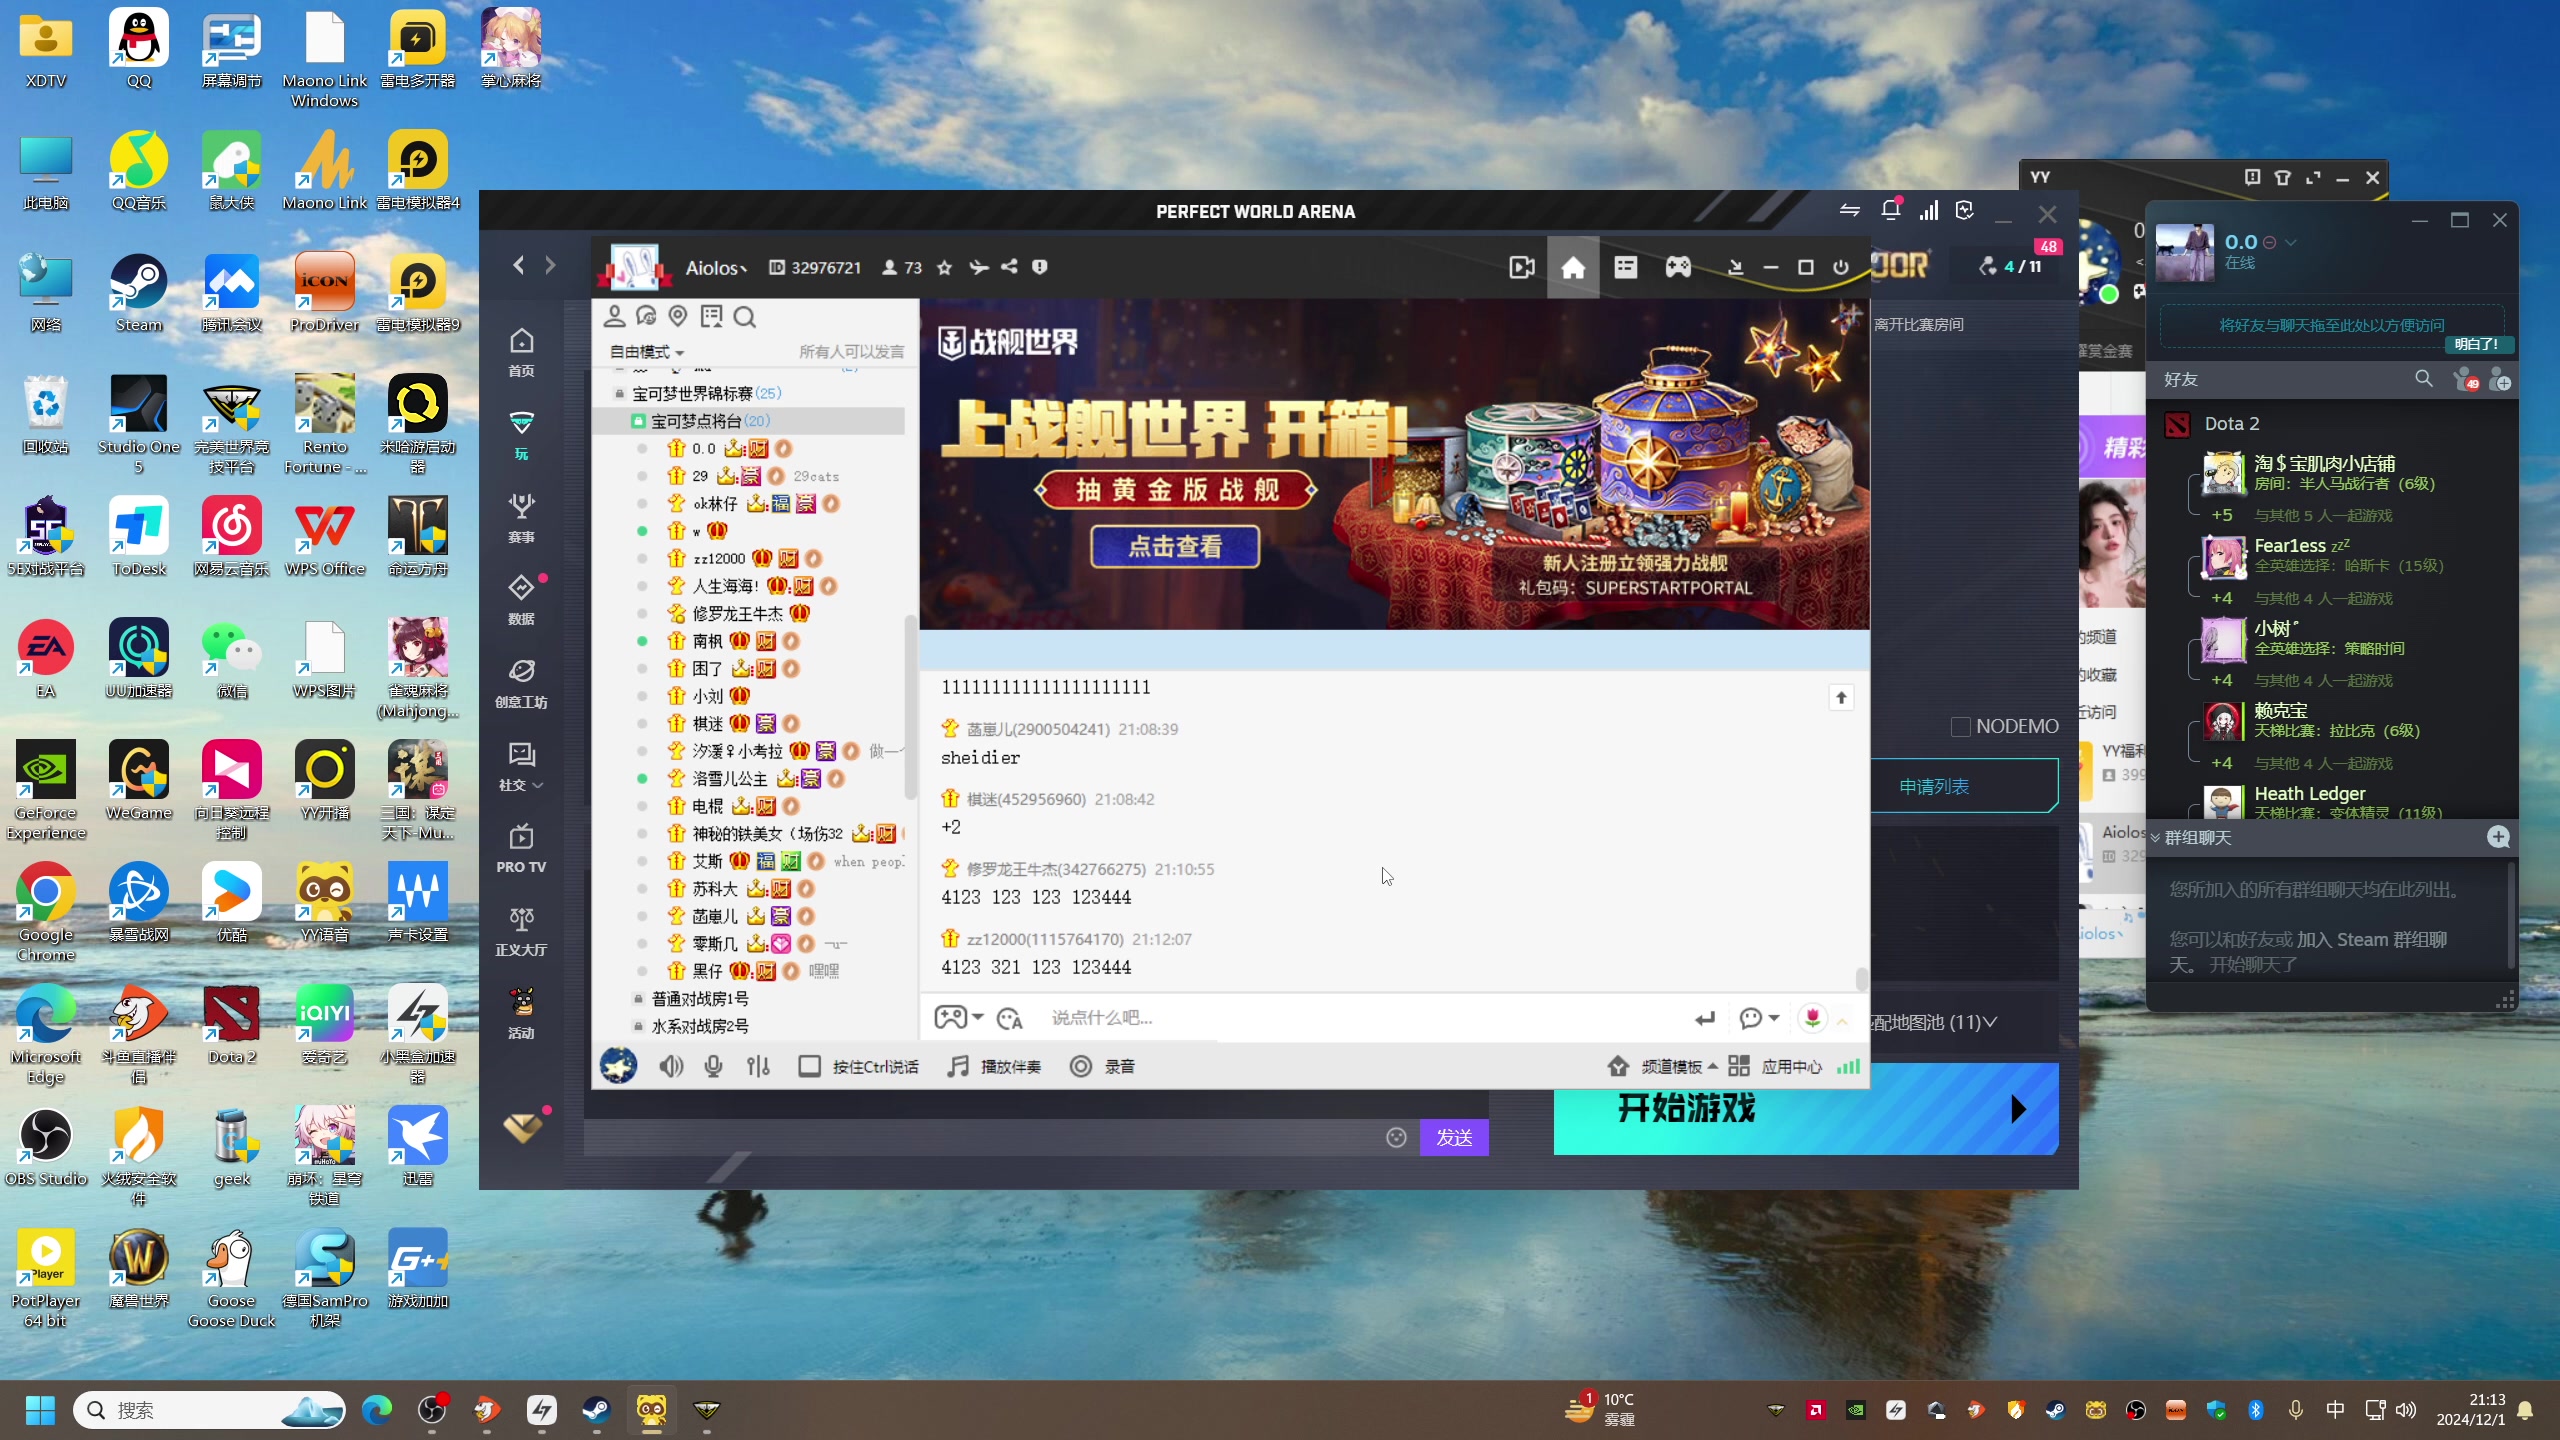Screen dimensions: 2560x1440
Task: Open the 自由模式 speaking mode dropdown
Action: point(646,352)
